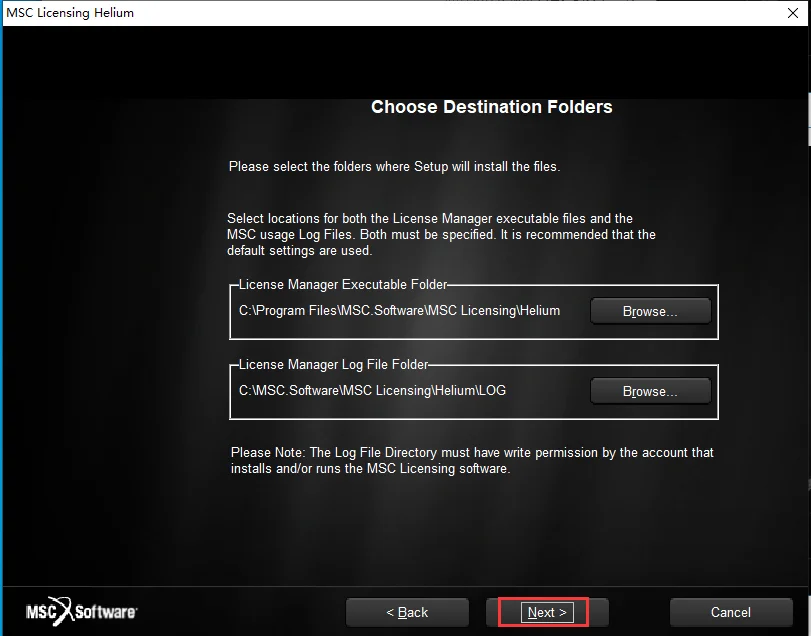Click the License Manager Log File Folder label
The width and height of the screenshot is (811, 636).
[x=334, y=365]
